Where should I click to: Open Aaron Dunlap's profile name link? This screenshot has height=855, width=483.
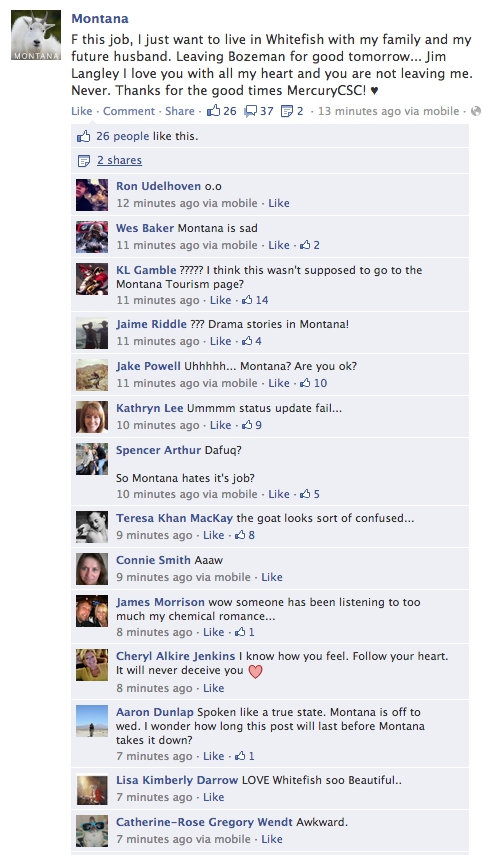click(154, 712)
